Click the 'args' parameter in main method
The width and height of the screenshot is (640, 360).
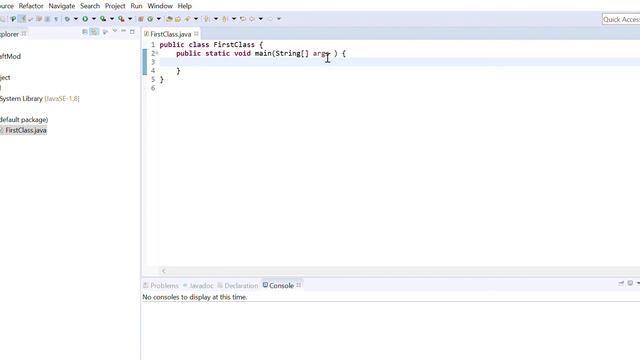pyautogui.click(x=321, y=53)
